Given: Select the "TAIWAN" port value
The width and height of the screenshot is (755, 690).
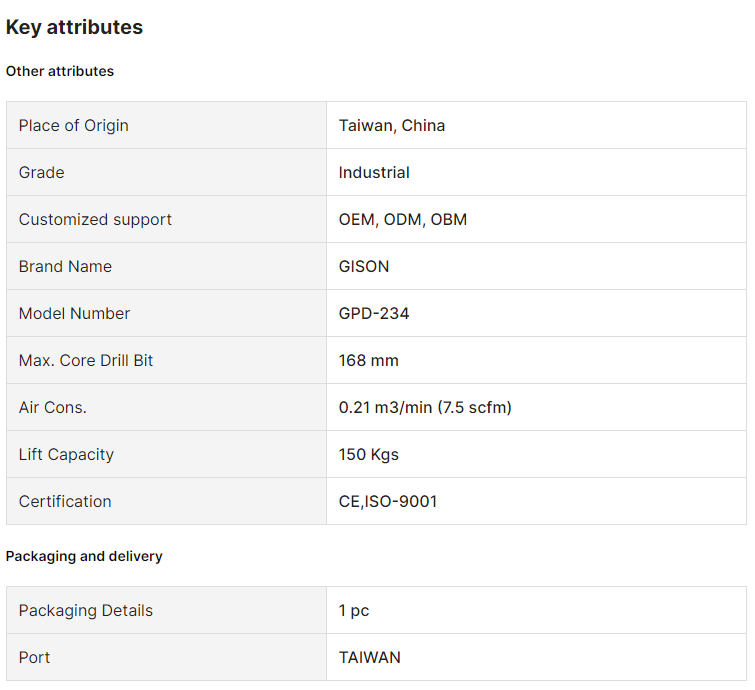Looking at the screenshot, I should pyautogui.click(x=370, y=657).
